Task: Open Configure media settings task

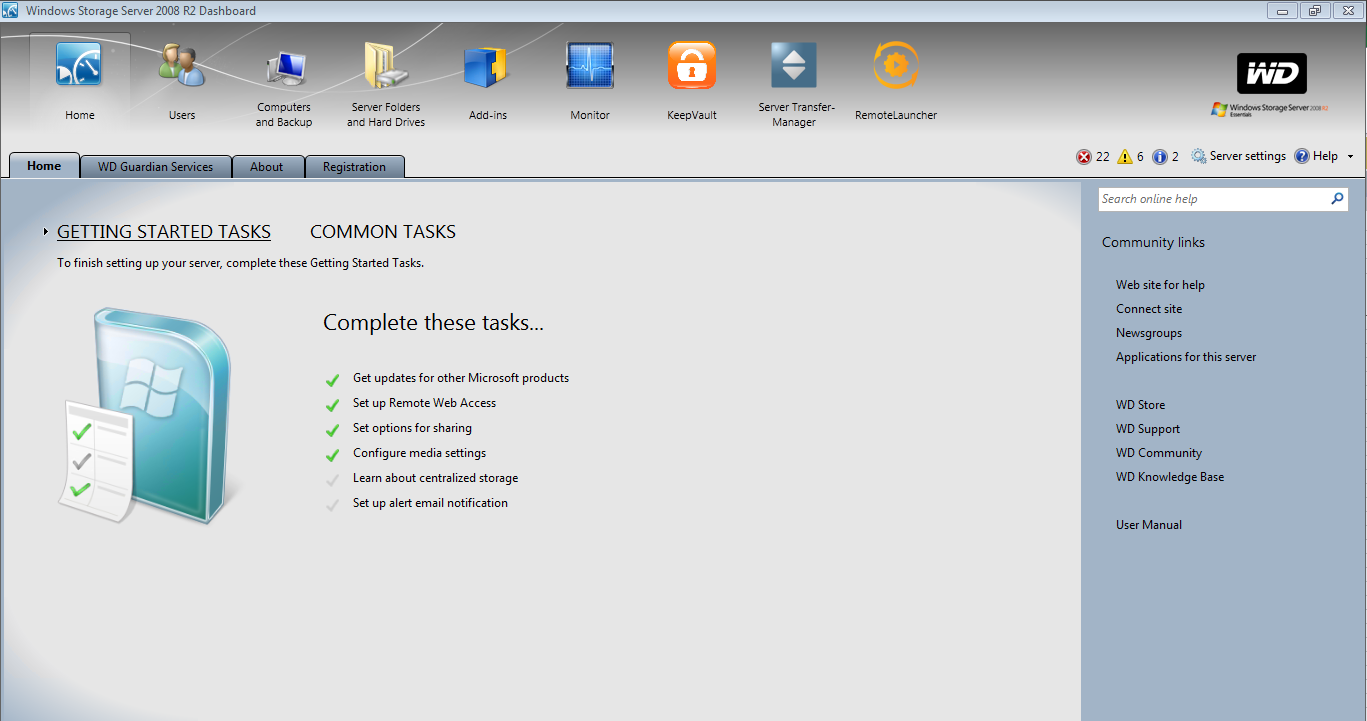Action: [x=420, y=453]
